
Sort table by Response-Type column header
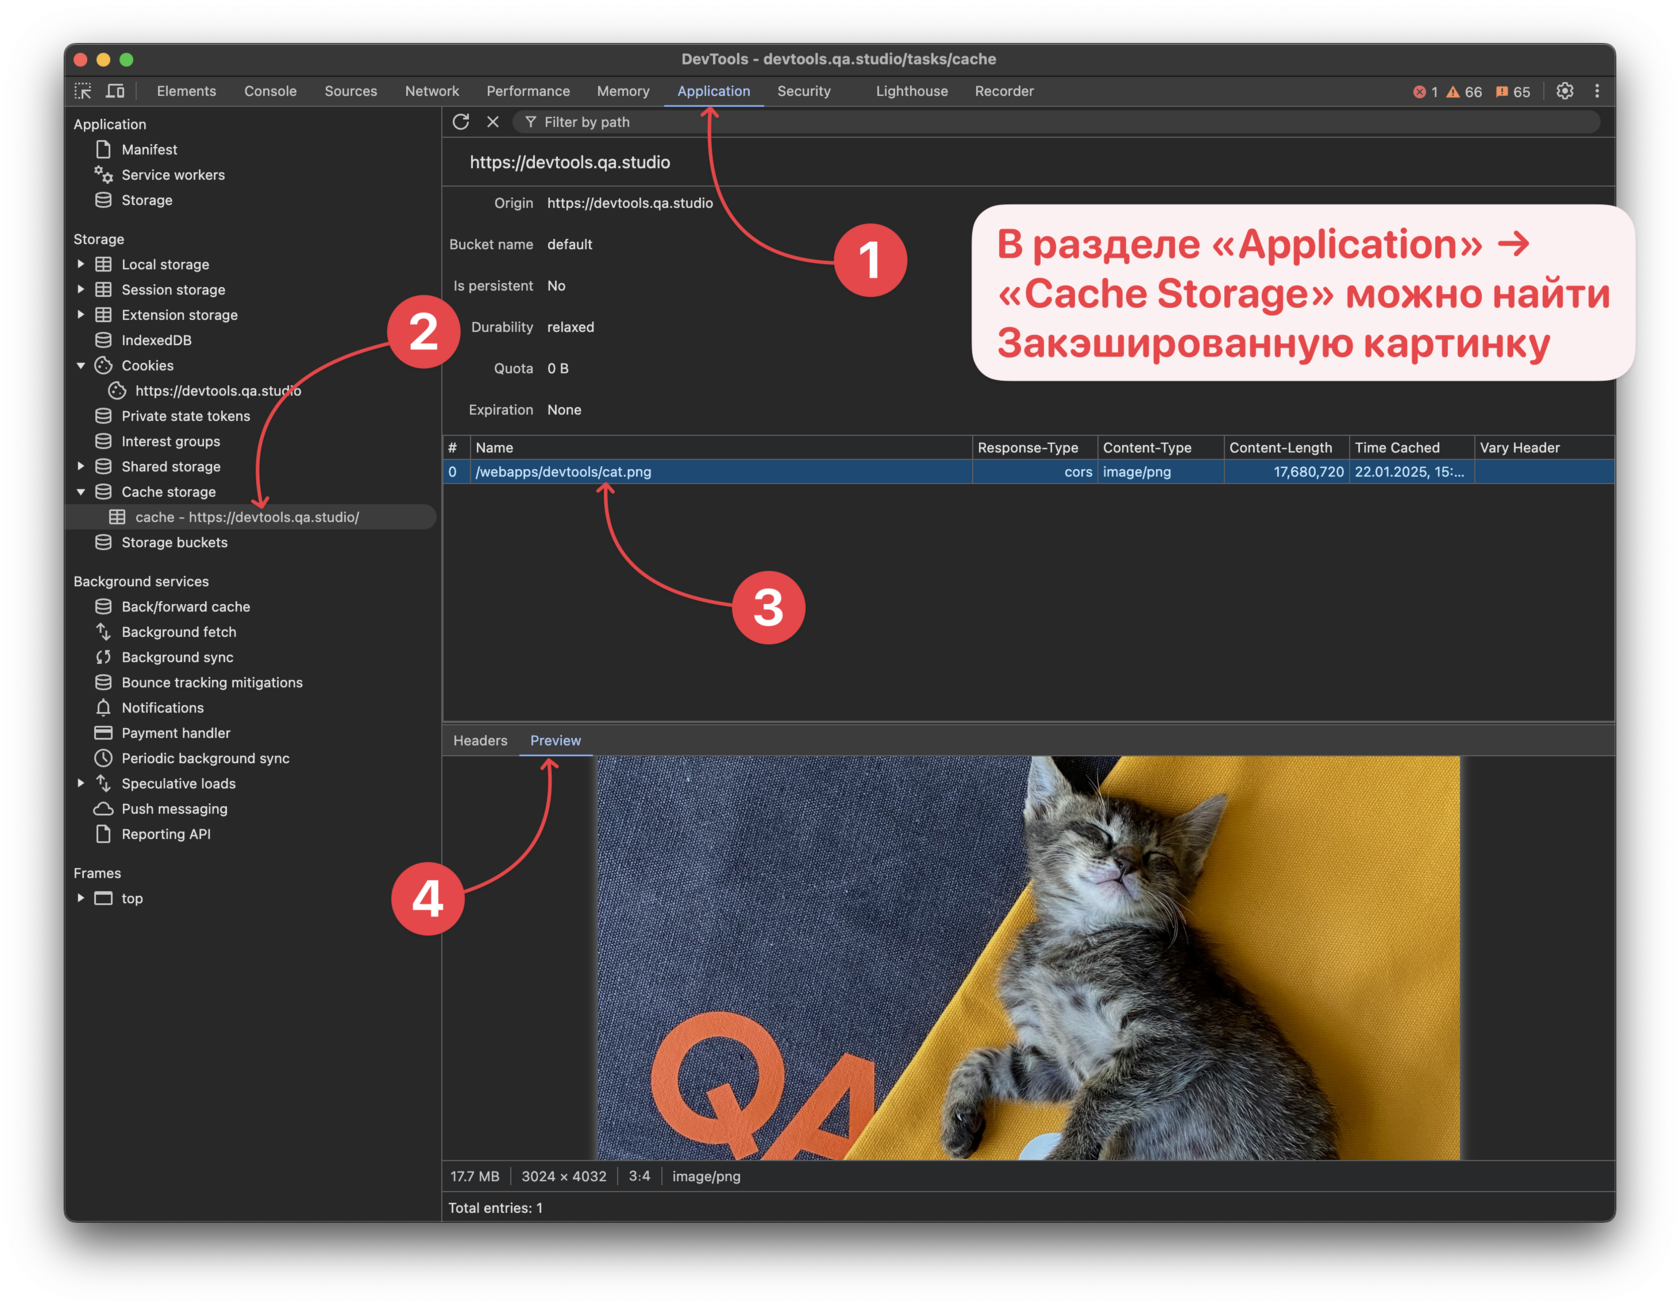pos(1034,448)
